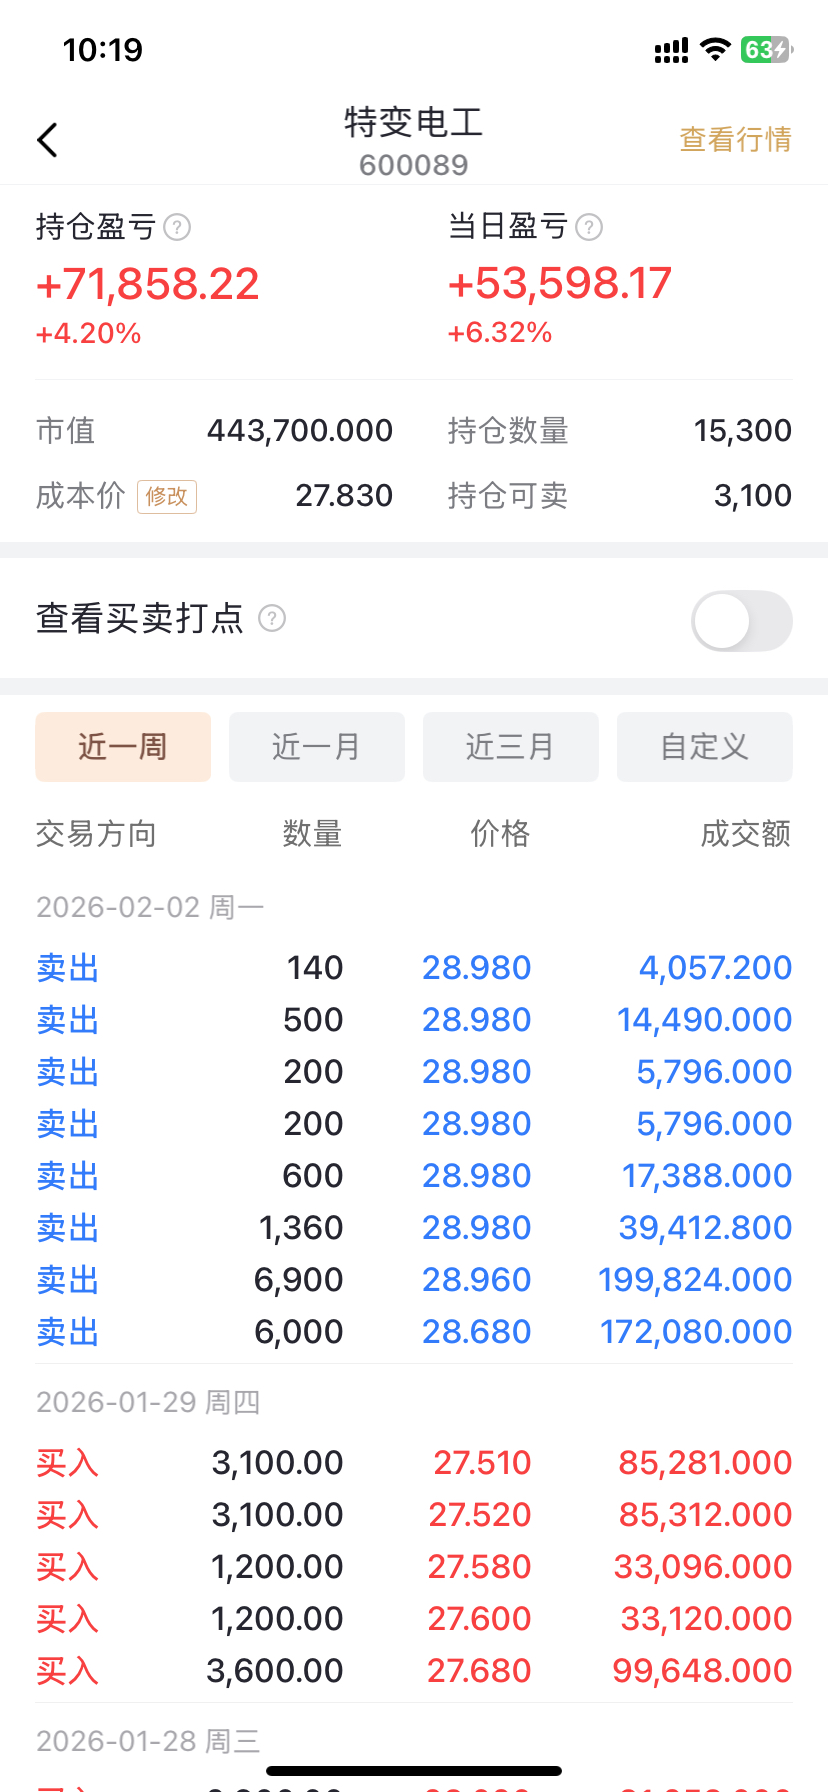Check the battery indicator in status bar
The width and height of the screenshot is (828, 1792).
point(766,49)
